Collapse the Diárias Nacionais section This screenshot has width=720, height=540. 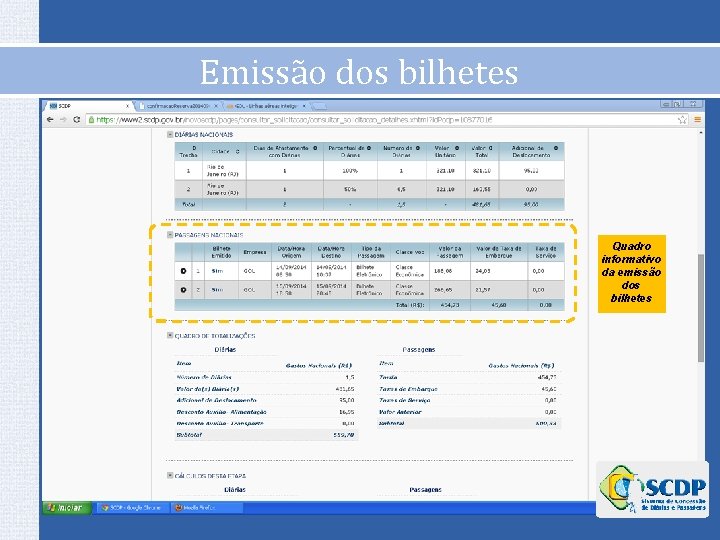pos(170,135)
